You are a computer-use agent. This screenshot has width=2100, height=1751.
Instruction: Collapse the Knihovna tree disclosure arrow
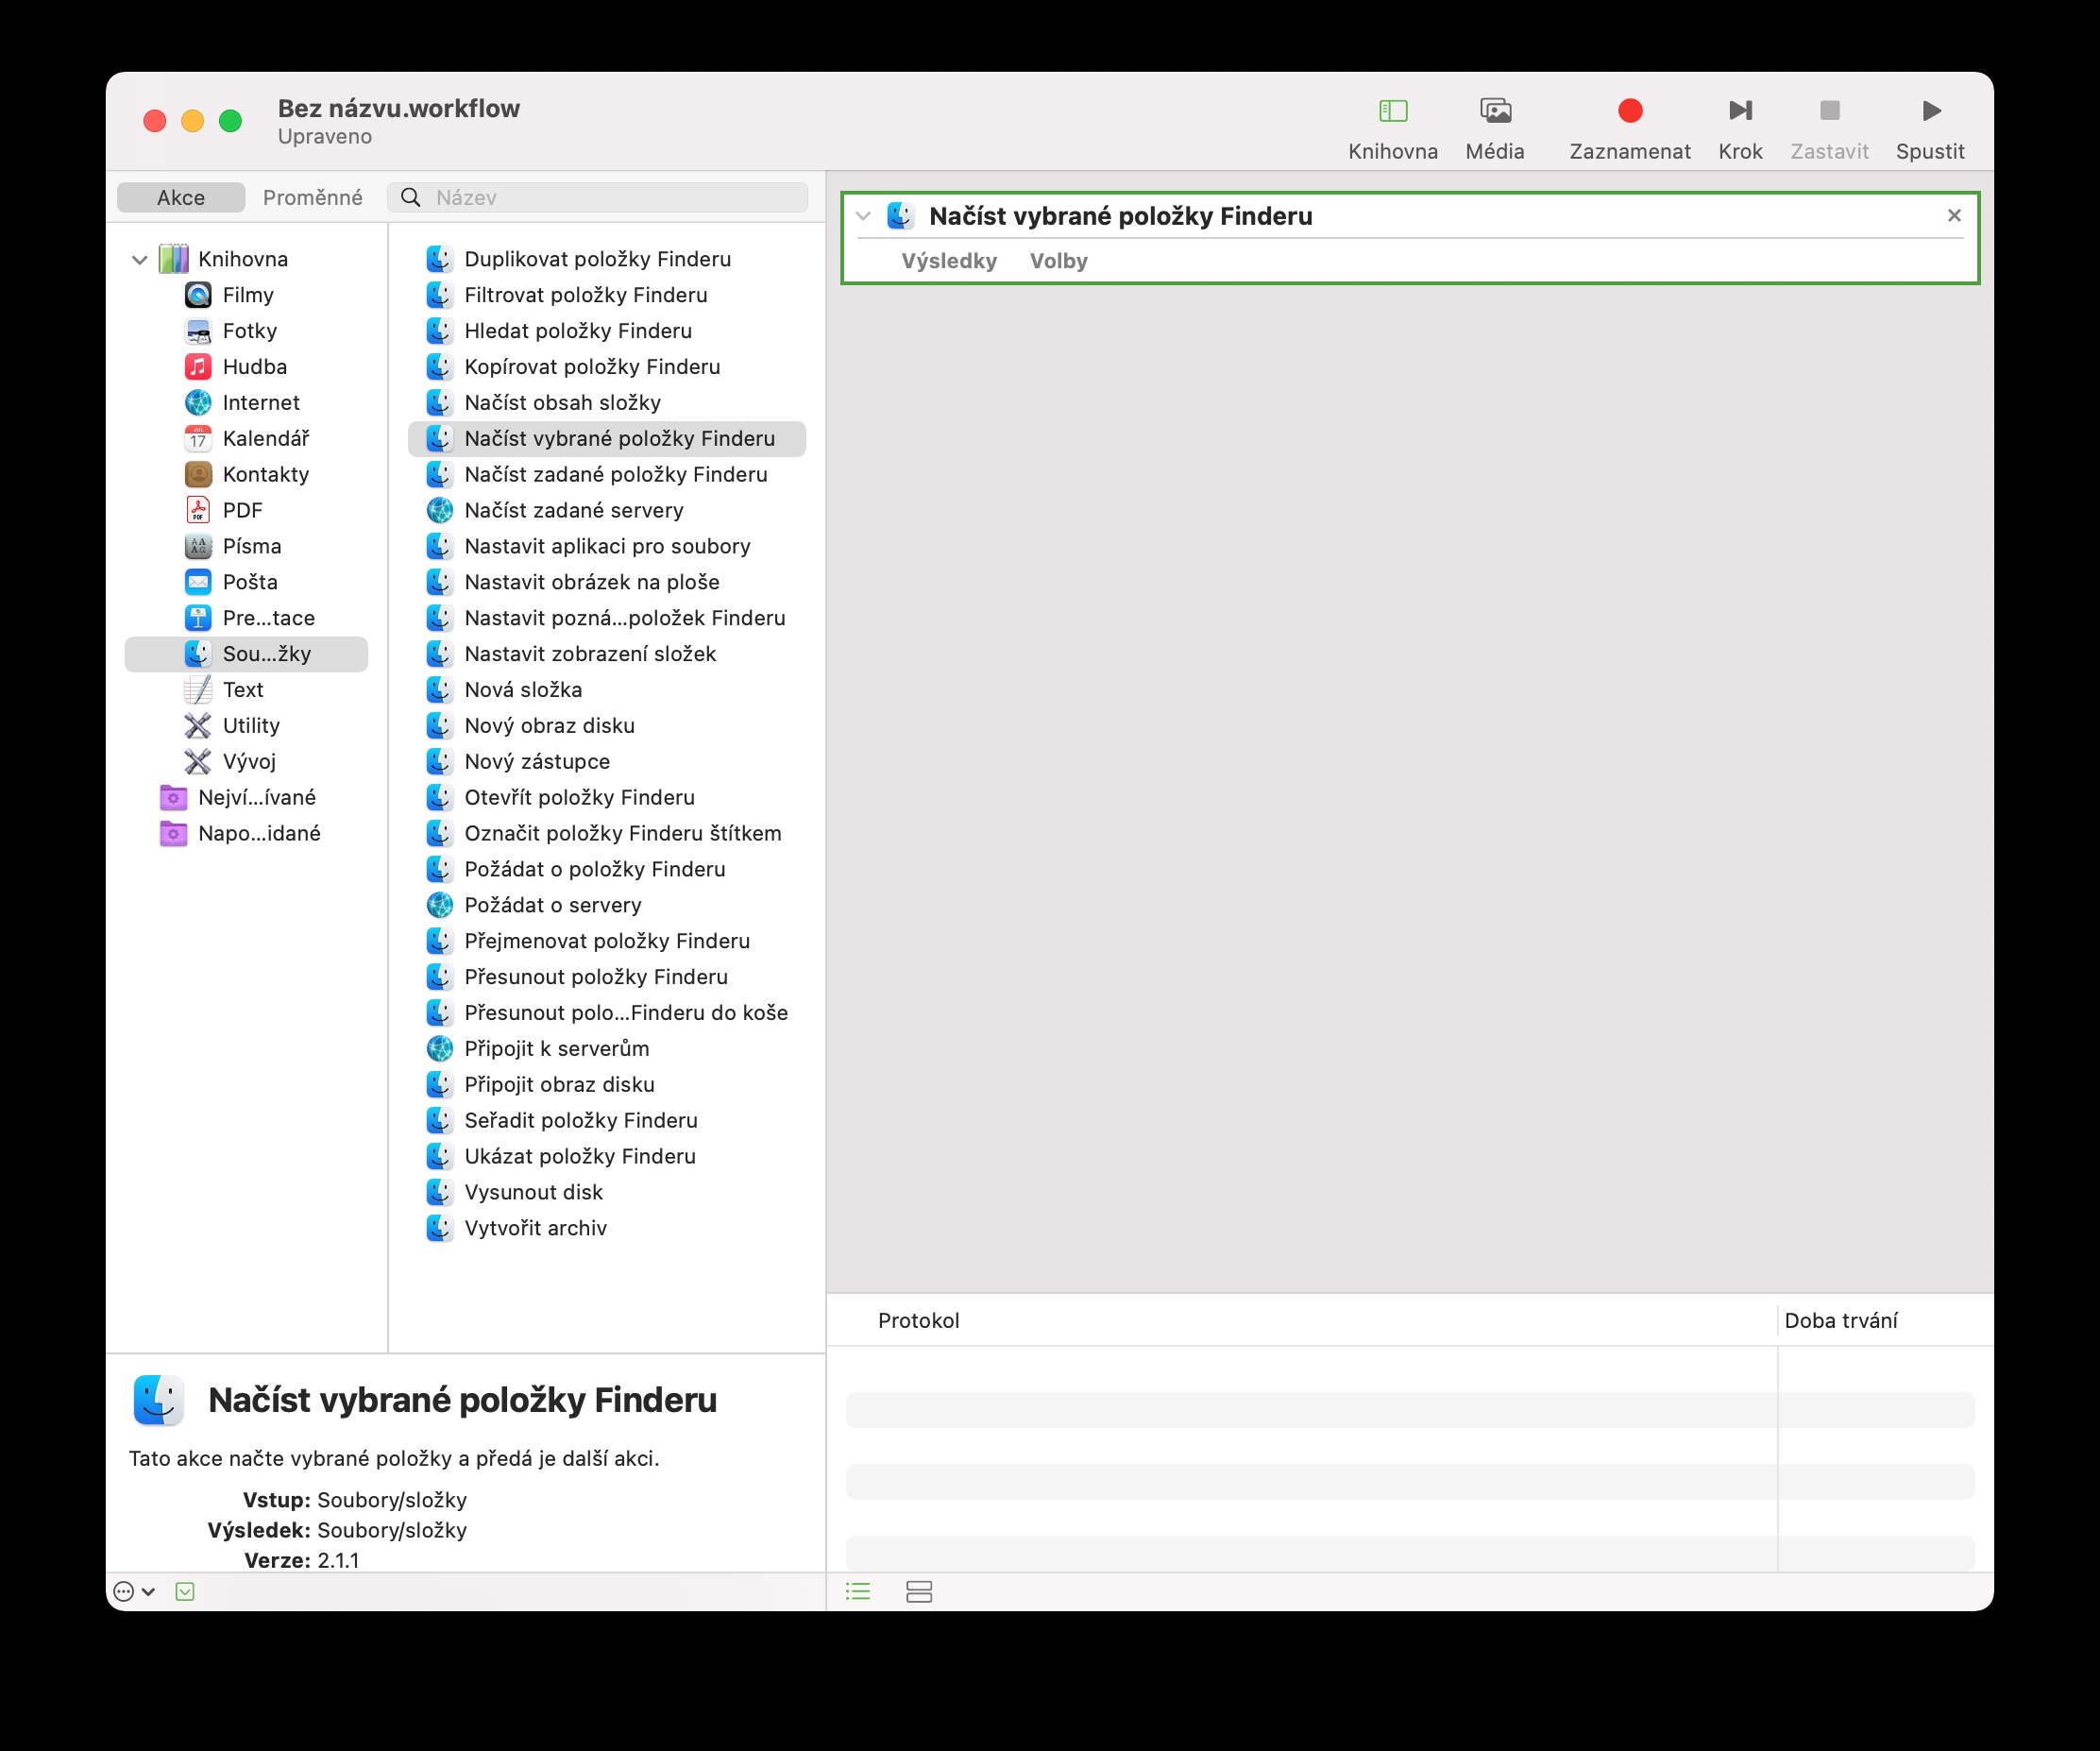(140, 260)
